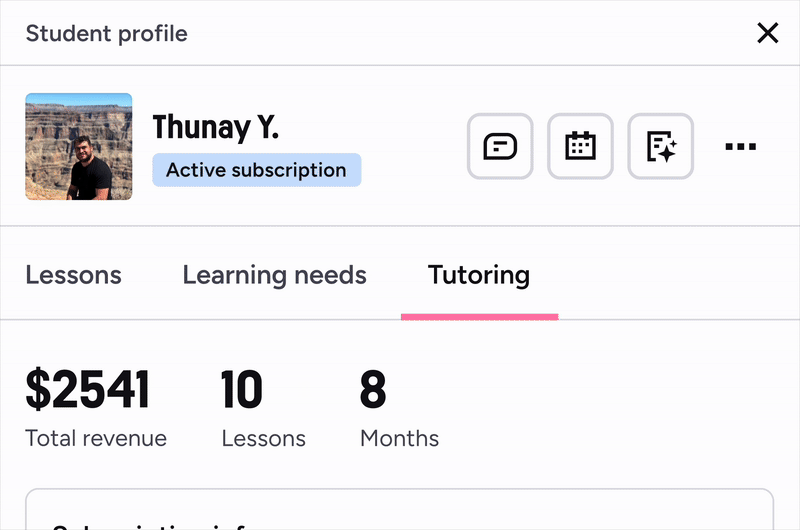Click the Active subscription badge
This screenshot has width=800, height=530.
click(x=257, y=170)
